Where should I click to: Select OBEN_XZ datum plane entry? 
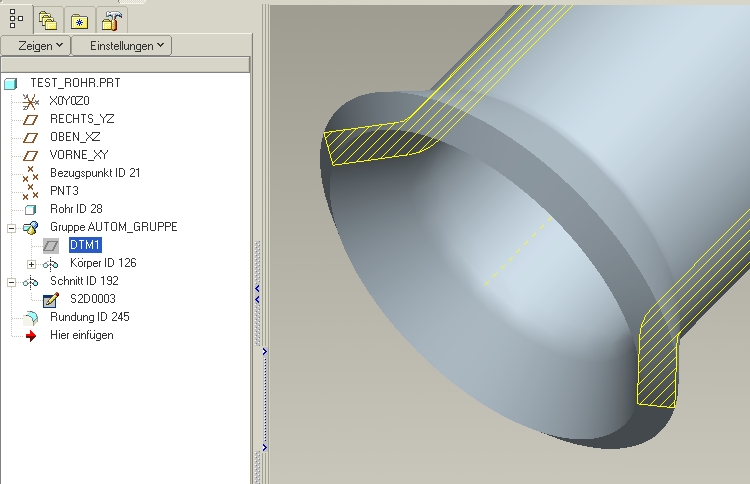click(75, 137)
